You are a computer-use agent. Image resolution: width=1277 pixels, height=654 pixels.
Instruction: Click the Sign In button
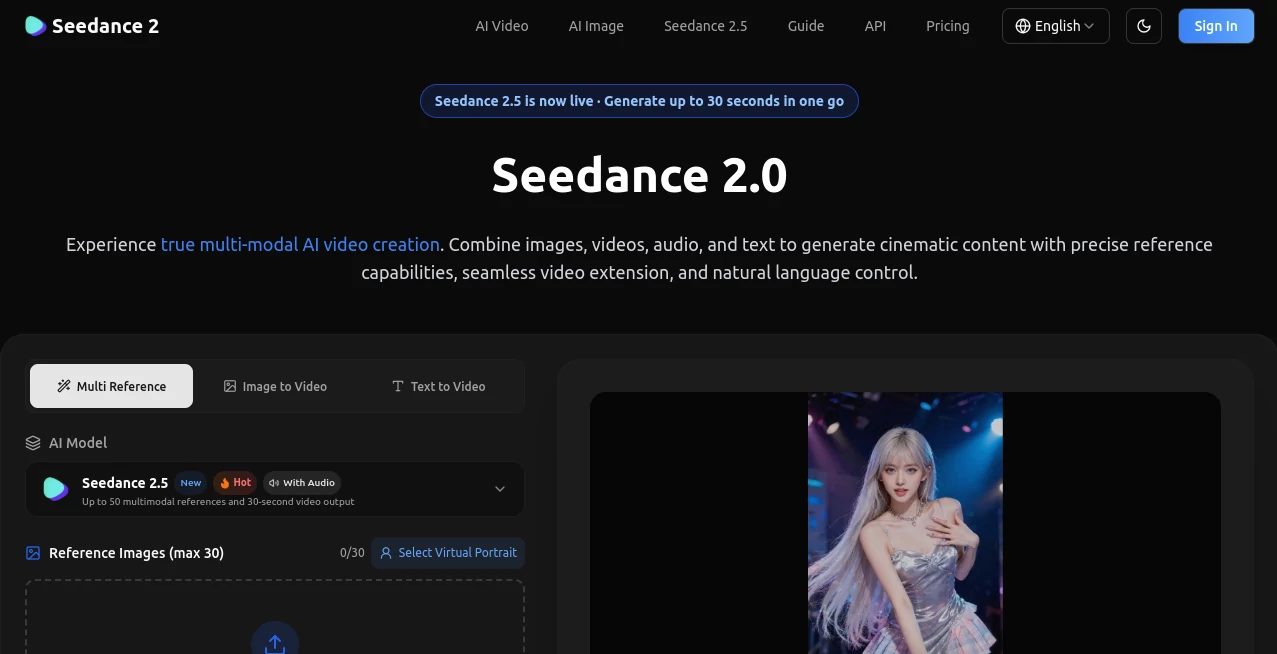pyautogui.click(x=1216, y=26)
